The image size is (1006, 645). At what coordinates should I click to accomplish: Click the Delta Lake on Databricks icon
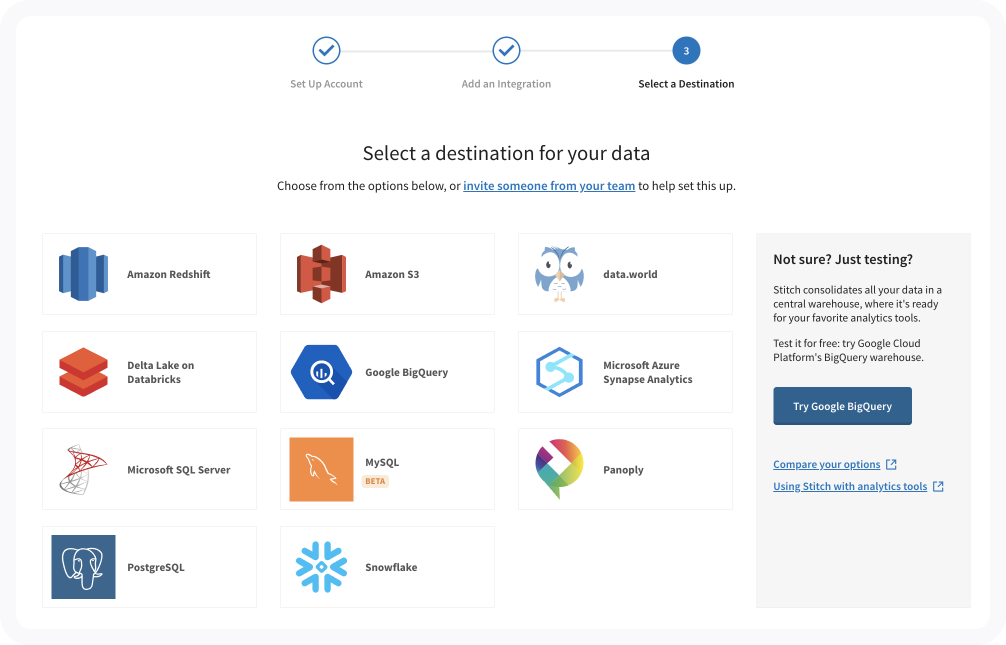point(83,372)
